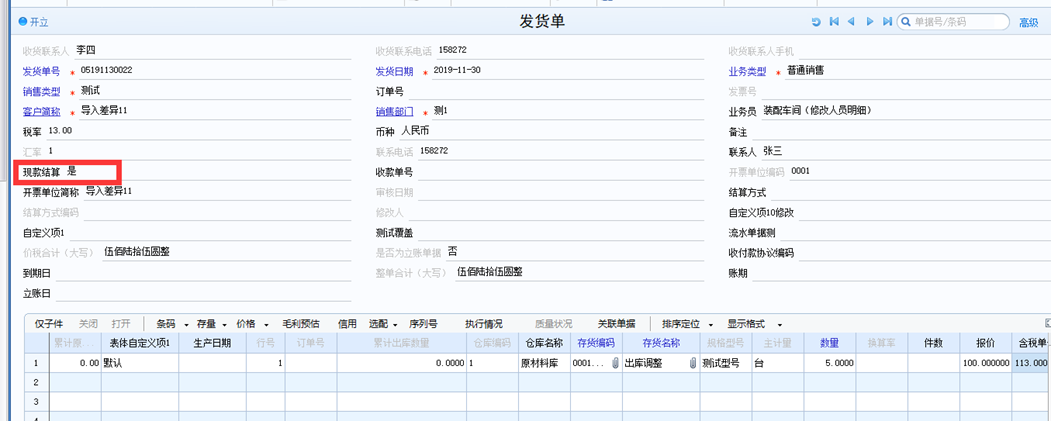Screen dimensions: 1051x421
Task: Open the 销售类型 field link
Action: [42, 92]
